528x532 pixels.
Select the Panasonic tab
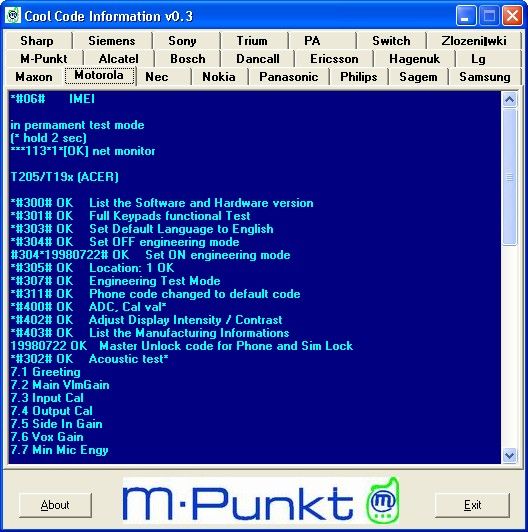[288, 77]
